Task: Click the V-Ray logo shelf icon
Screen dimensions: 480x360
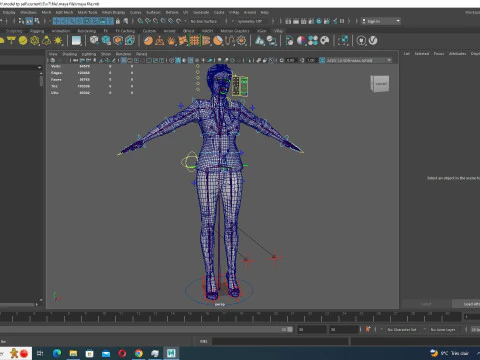Action: point(373,41)
